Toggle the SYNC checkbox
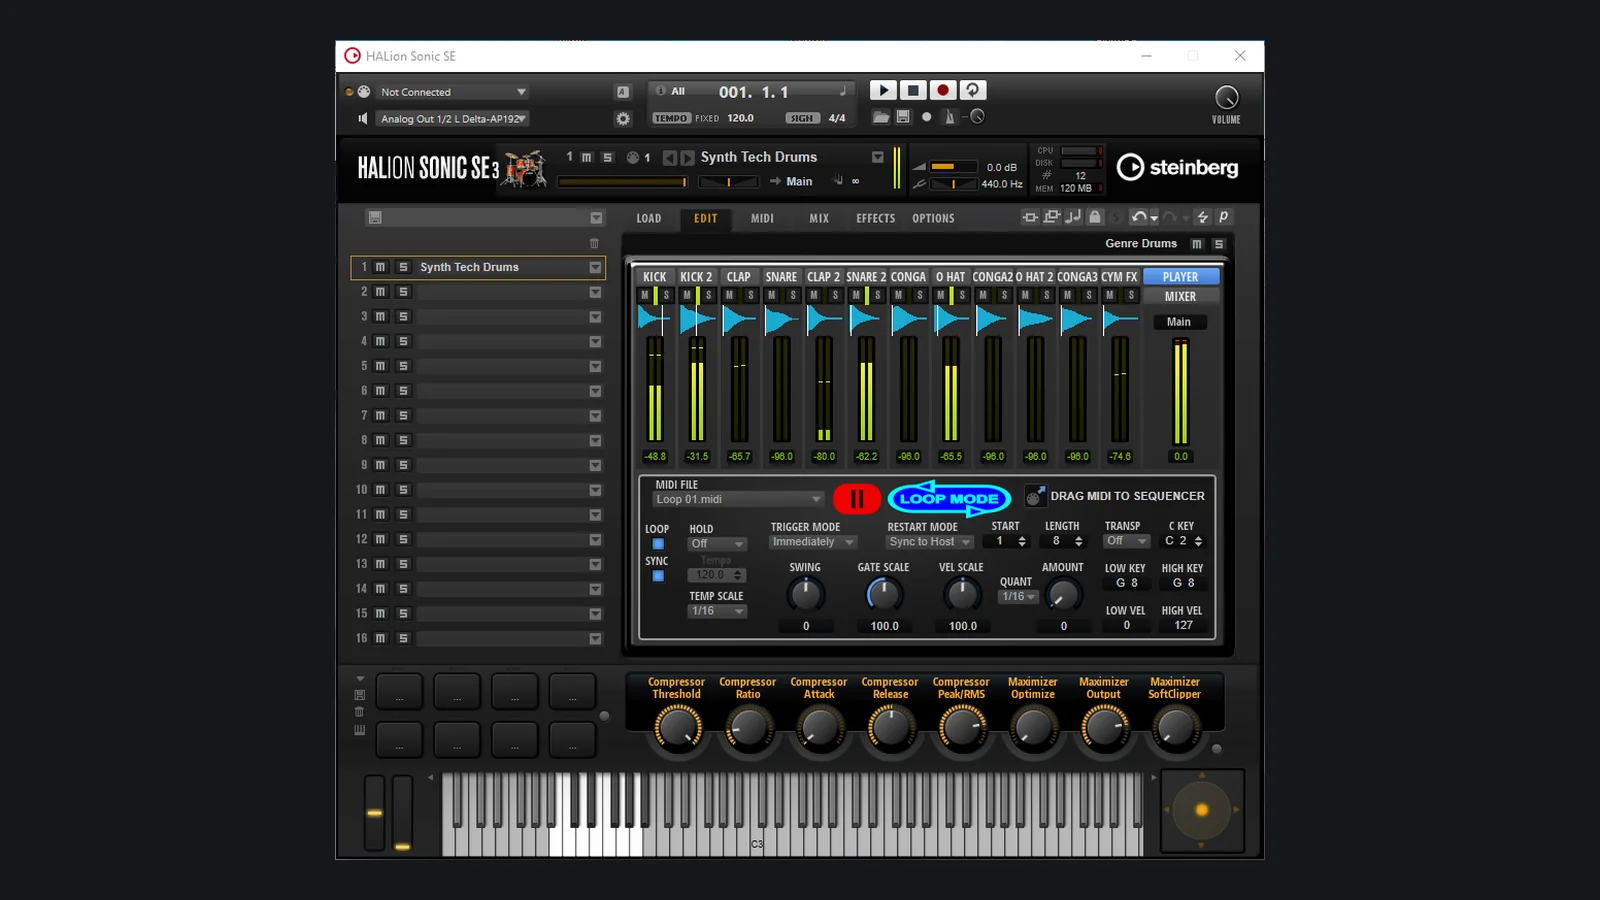 pyautogui.click(x=658, y=576)
